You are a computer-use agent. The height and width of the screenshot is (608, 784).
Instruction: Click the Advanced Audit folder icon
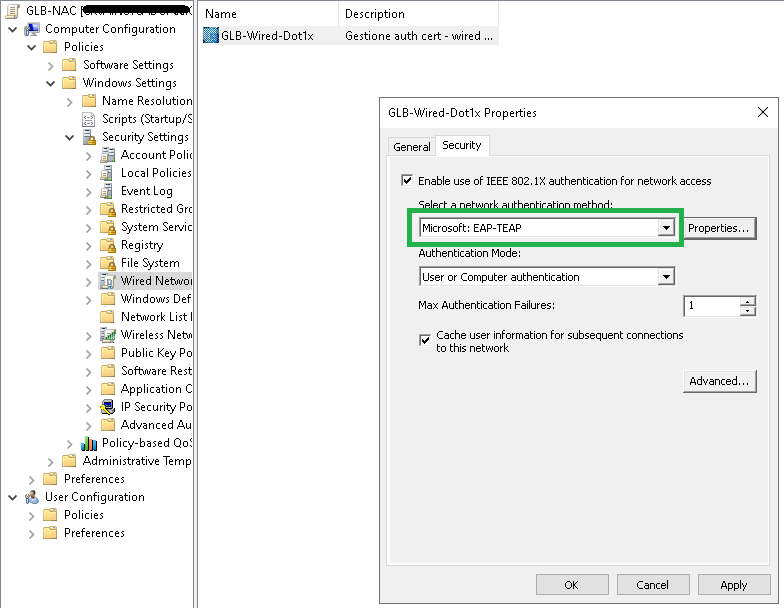tap(108, 425)
